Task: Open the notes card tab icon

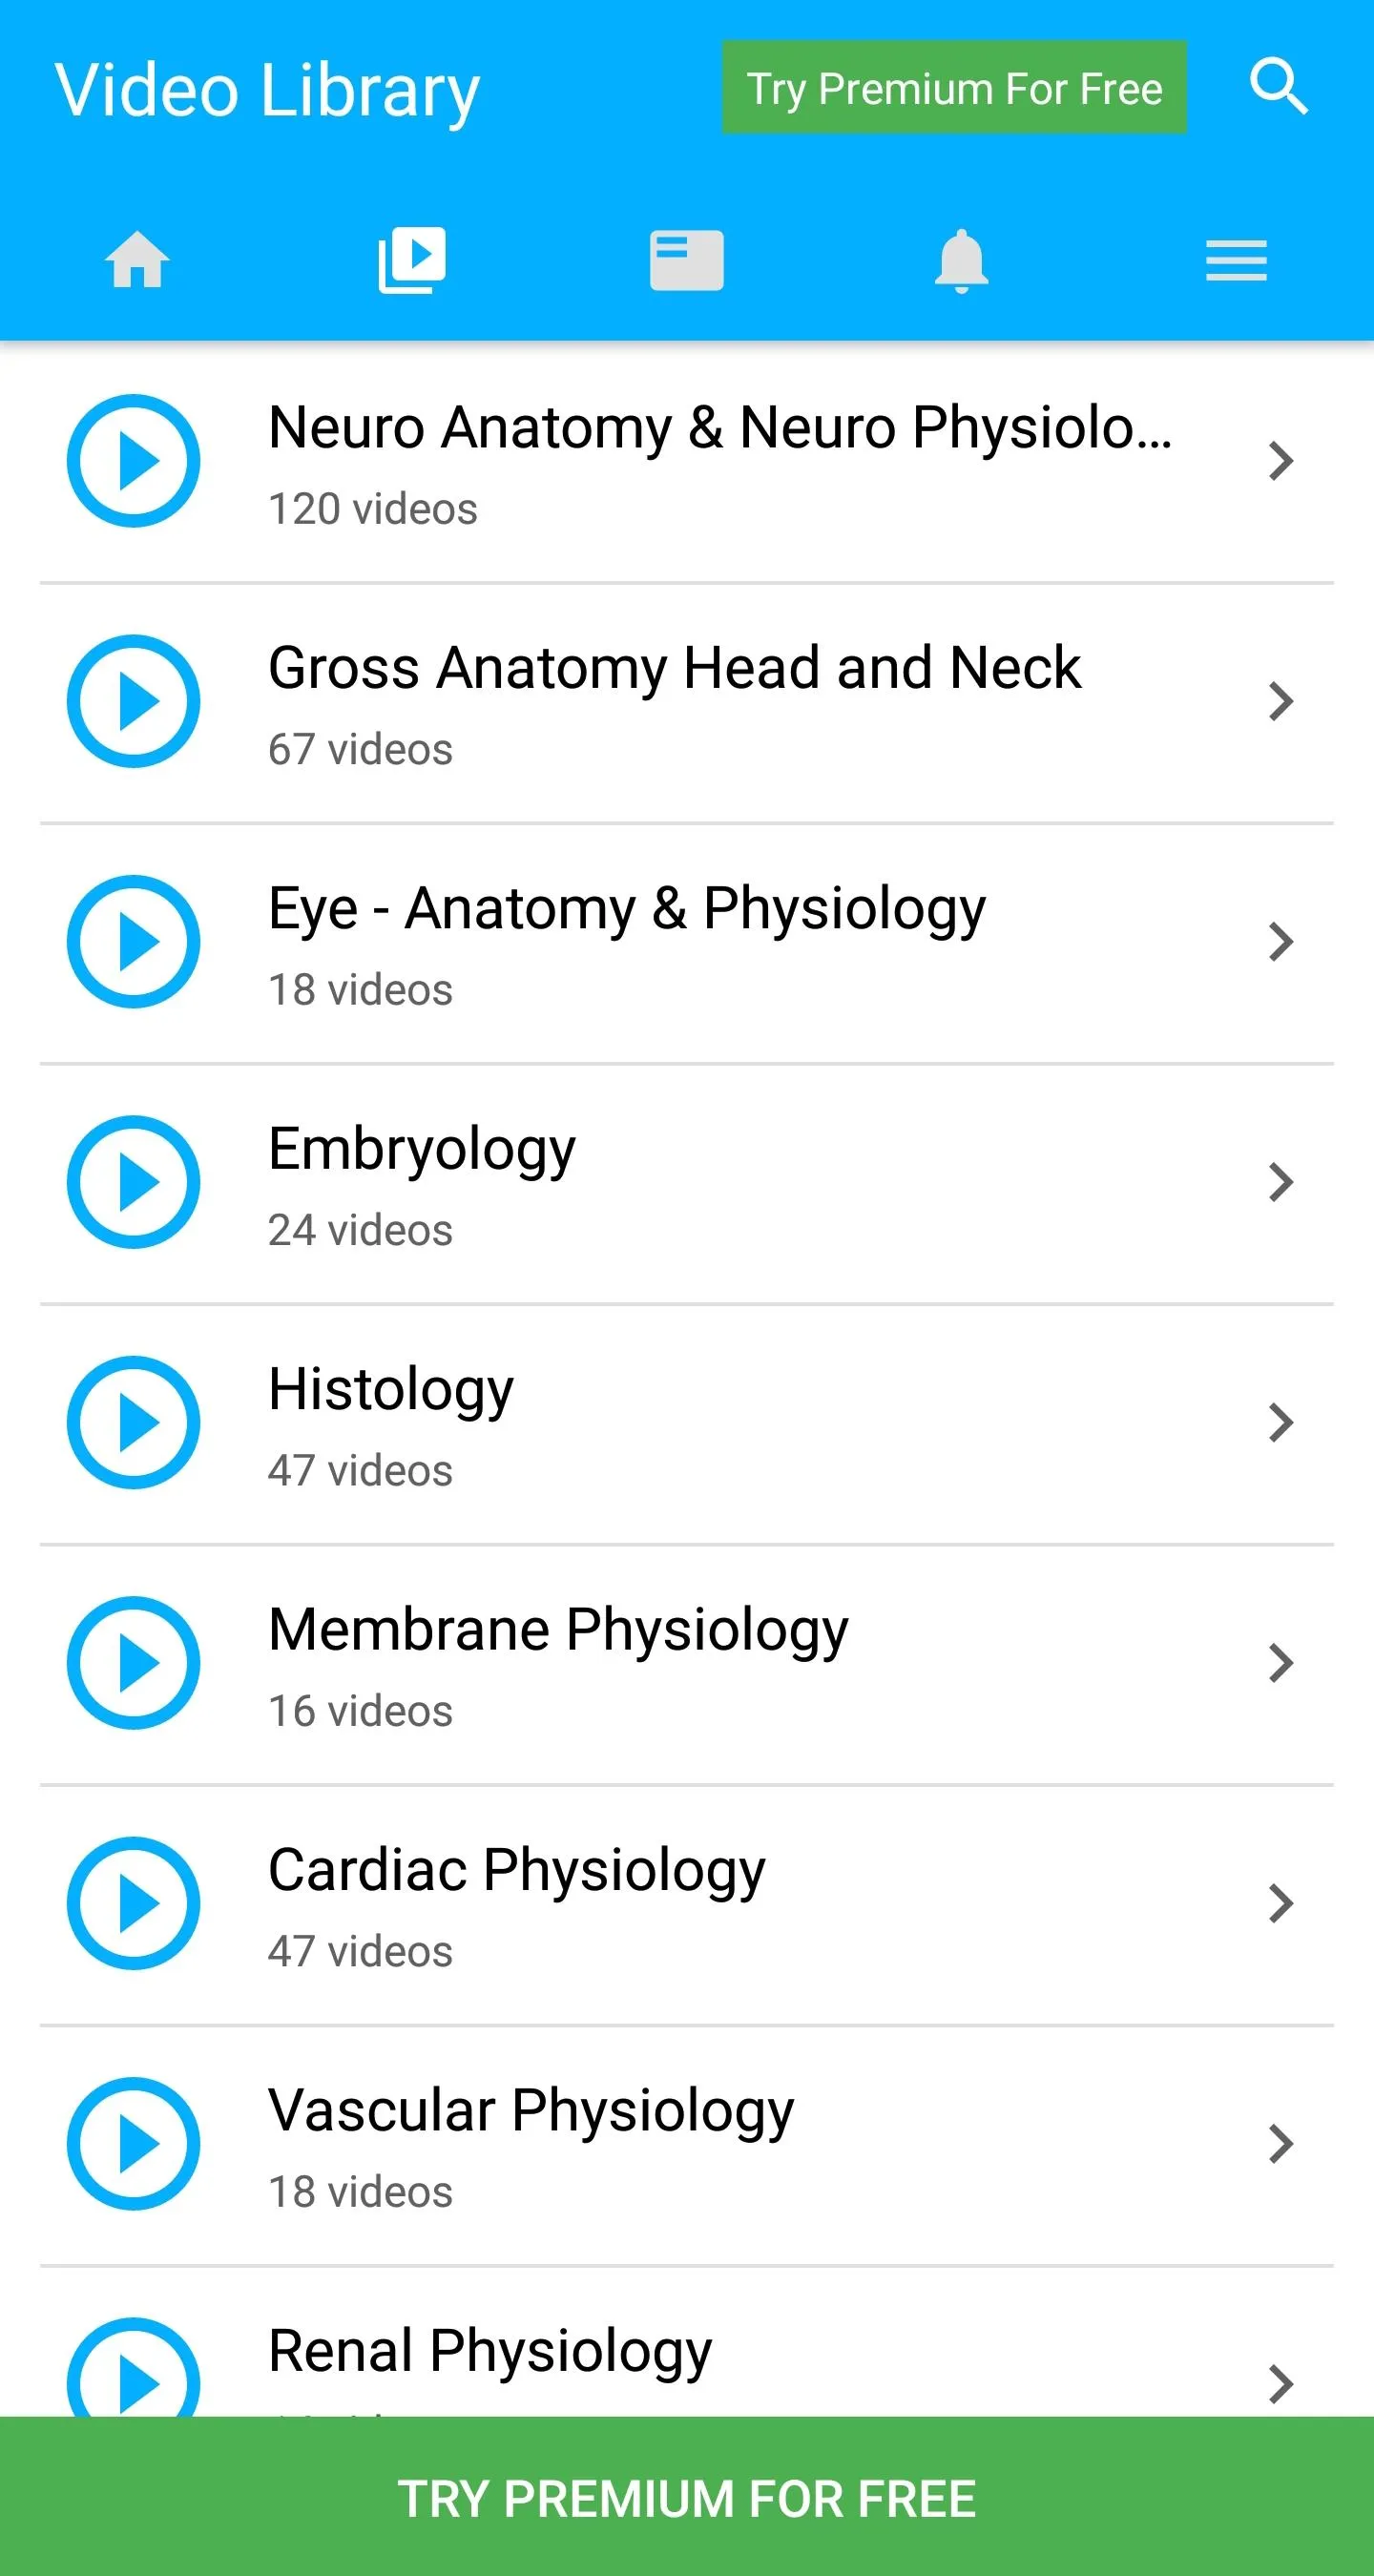Action: coord(686,260)
